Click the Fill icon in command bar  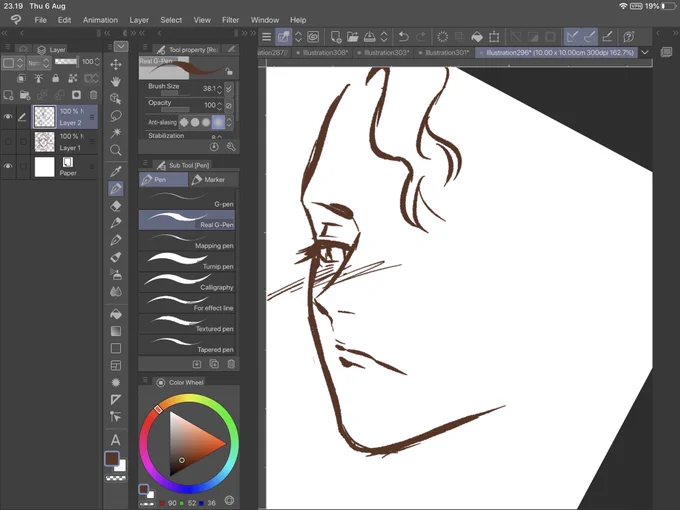tap(477, 37)
